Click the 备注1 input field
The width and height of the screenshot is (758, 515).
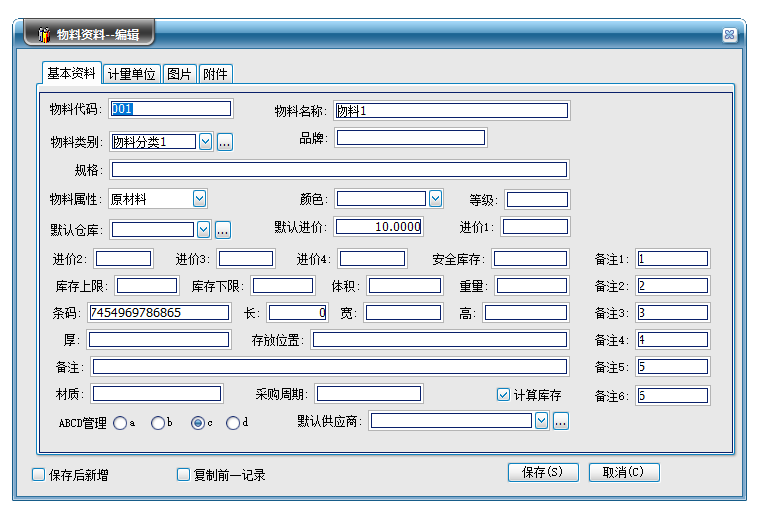click(x=672, y=258)
